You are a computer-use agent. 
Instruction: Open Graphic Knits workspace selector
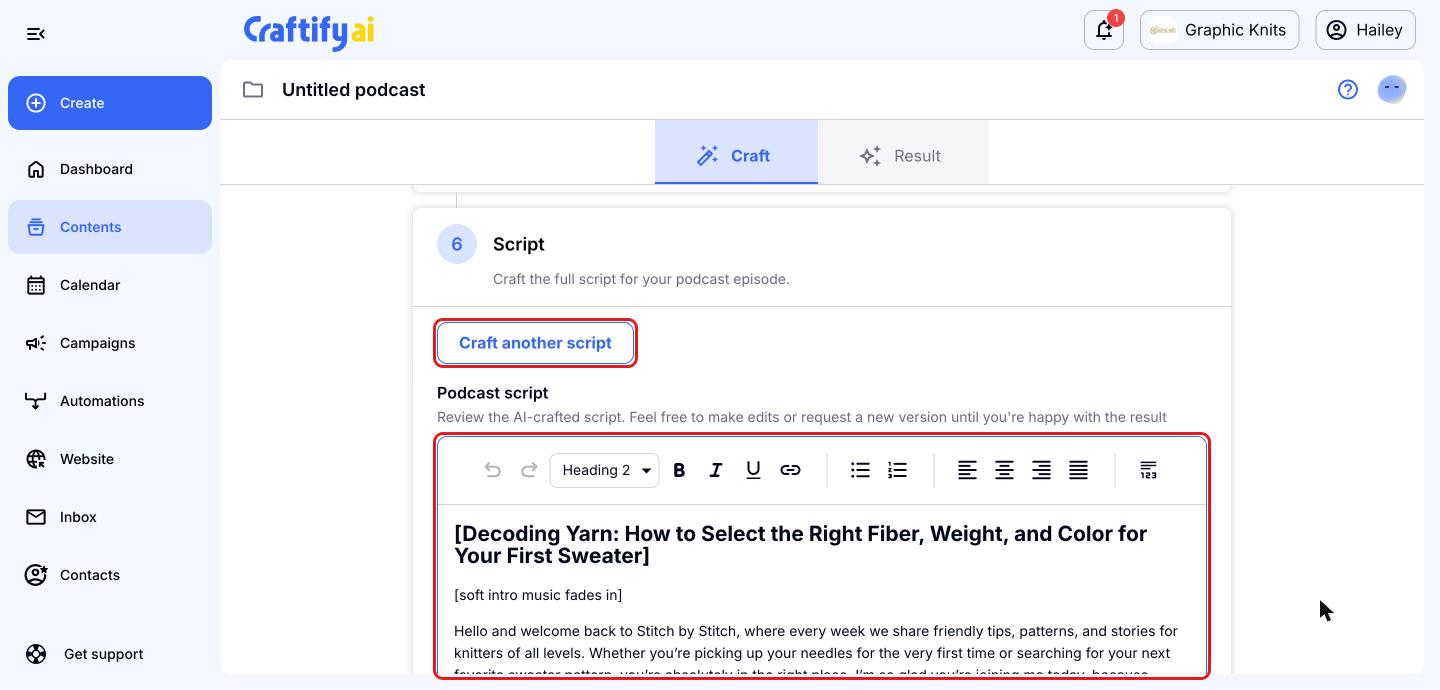[x=1219, y=30]
